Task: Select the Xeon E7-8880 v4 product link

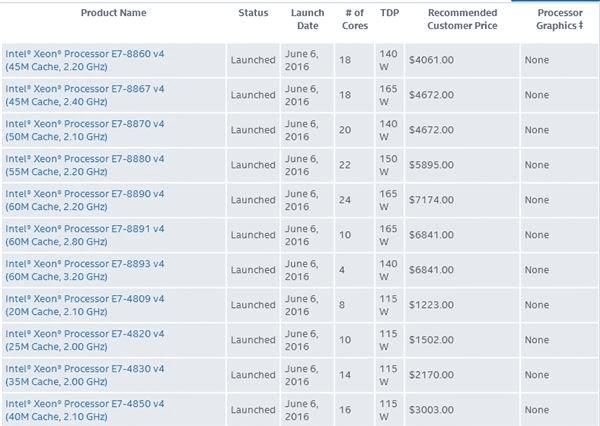Action: [x=83, y=158]
